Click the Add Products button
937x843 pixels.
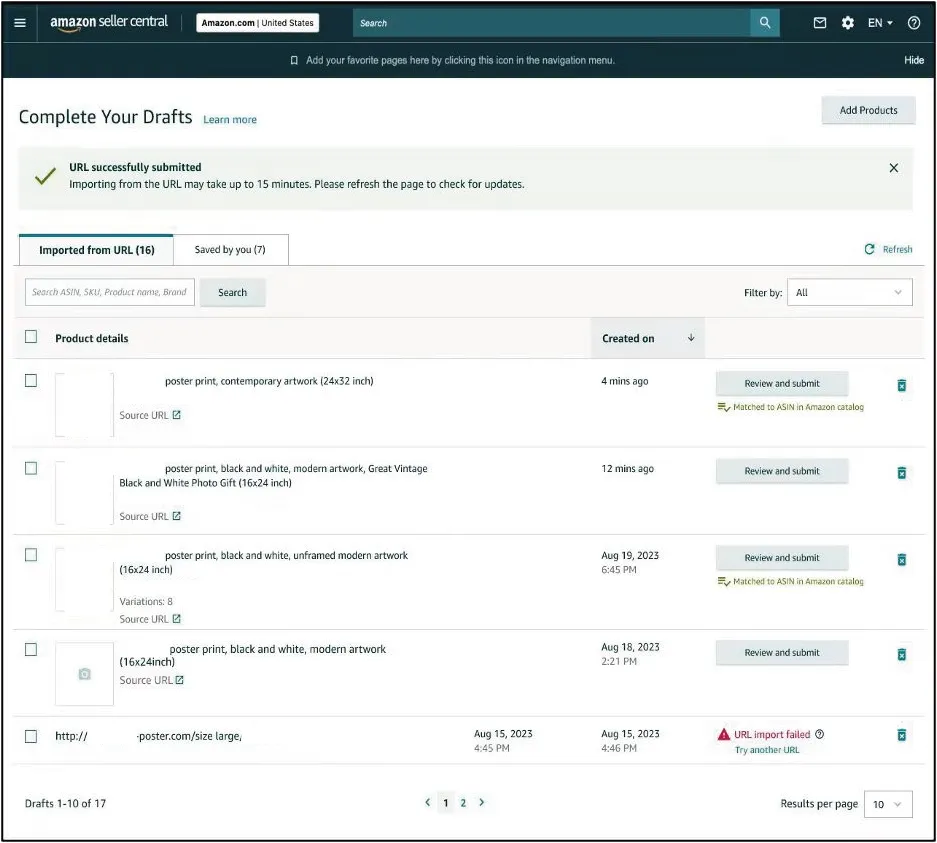pos(868,110)
